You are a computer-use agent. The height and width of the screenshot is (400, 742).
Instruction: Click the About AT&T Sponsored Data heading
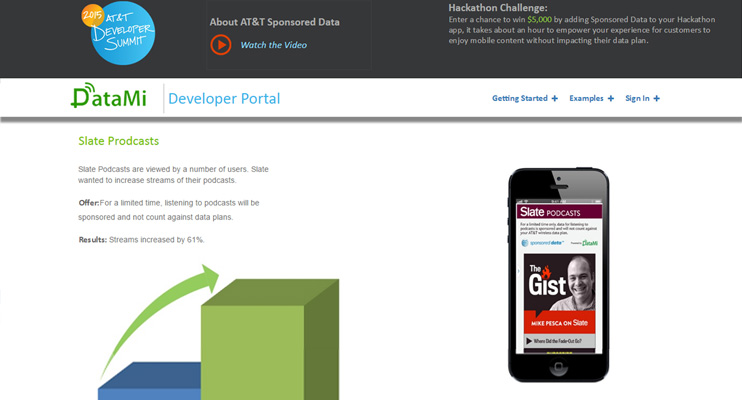tap(274, 22)
